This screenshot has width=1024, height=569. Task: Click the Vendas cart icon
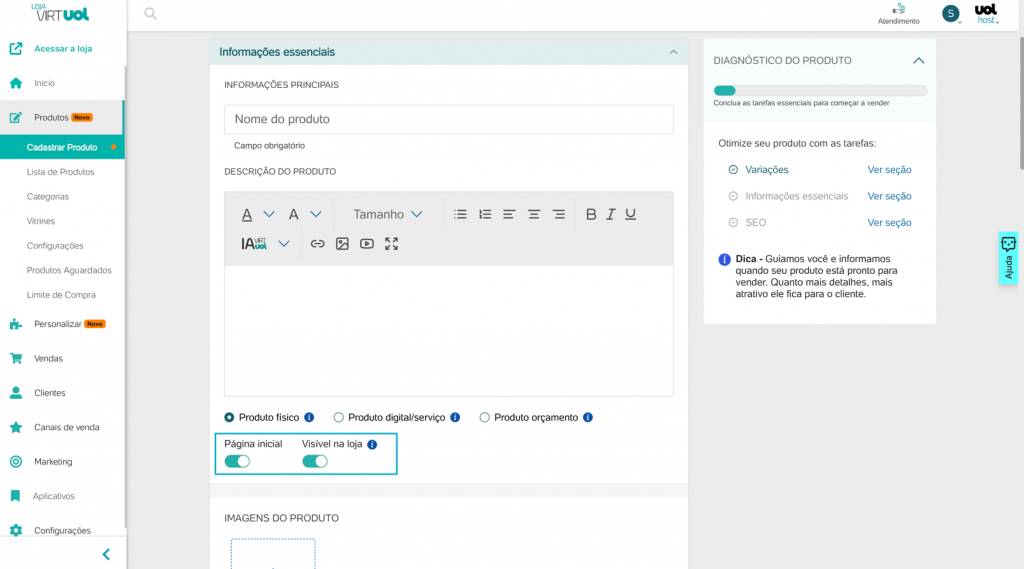(x=16, y=358)
